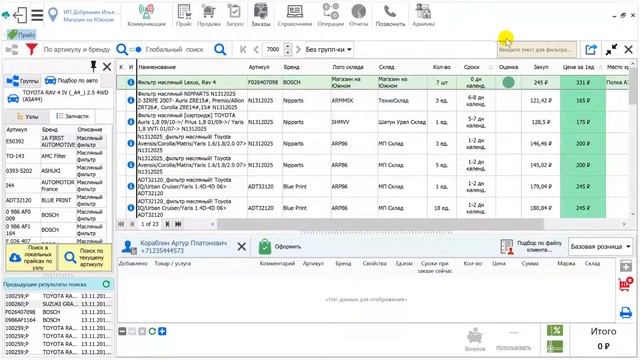The image size is (640, 360).
Task: Click the Подбор по файлу клиента icon
Action: point(507,247)
